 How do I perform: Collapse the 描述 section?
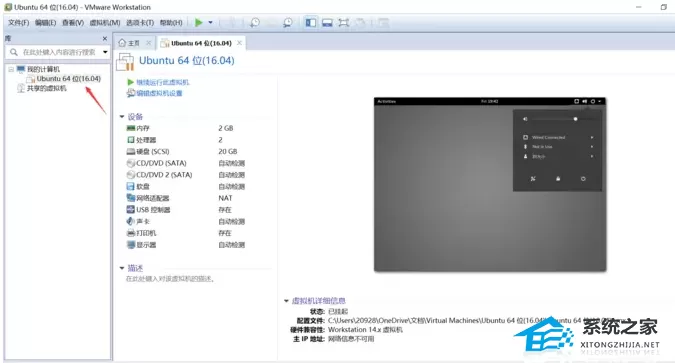pos(122,268)
